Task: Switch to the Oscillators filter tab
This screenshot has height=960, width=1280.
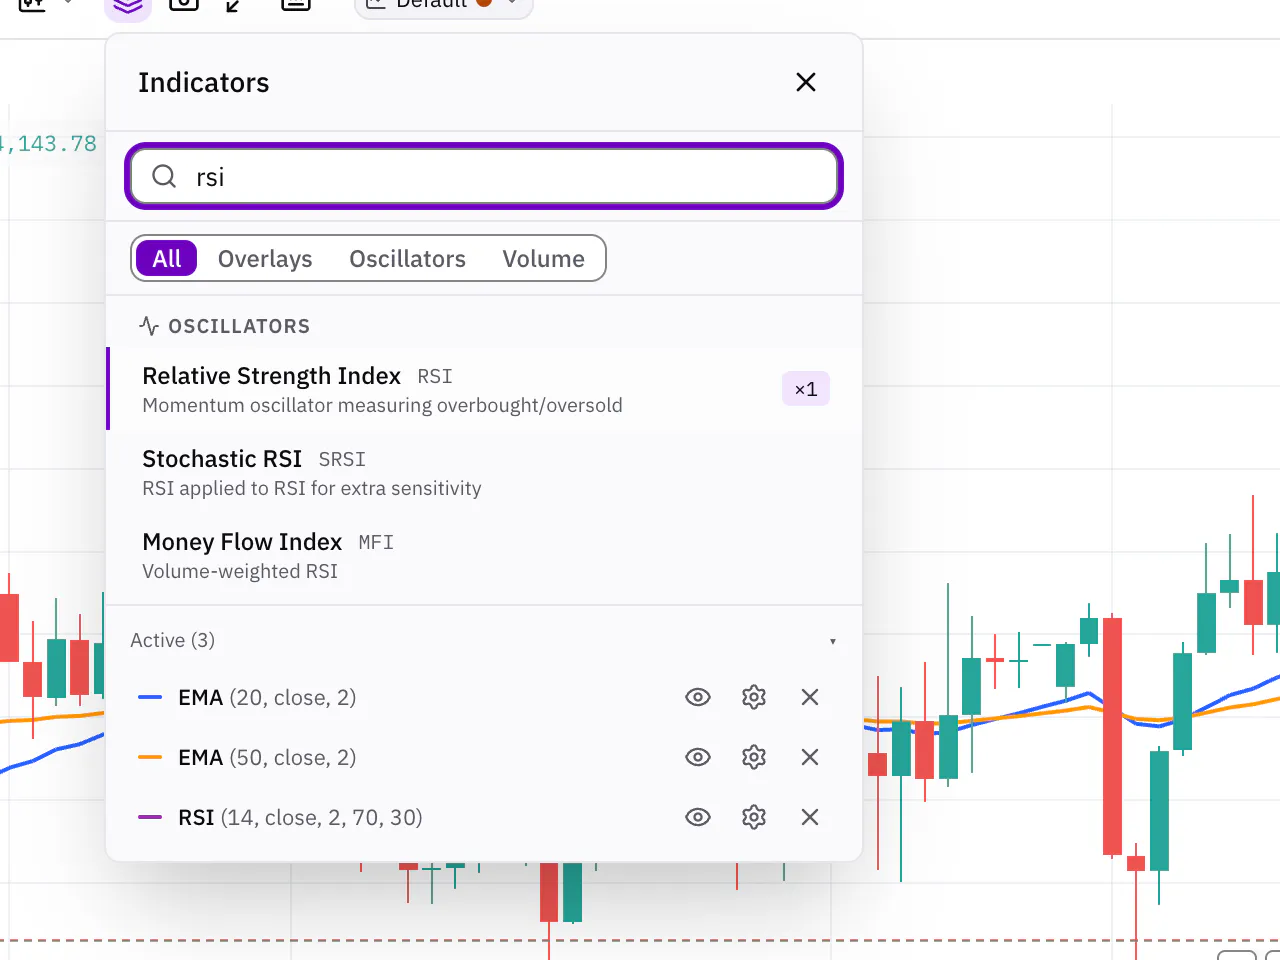Action: pos(407,259)
